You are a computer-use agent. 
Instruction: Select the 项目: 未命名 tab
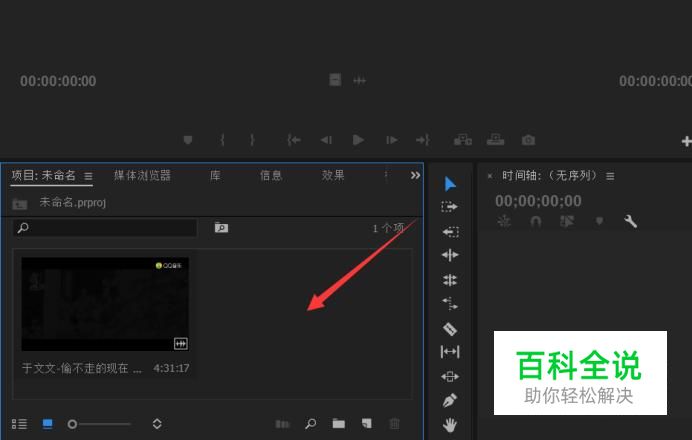coord(43,176)
